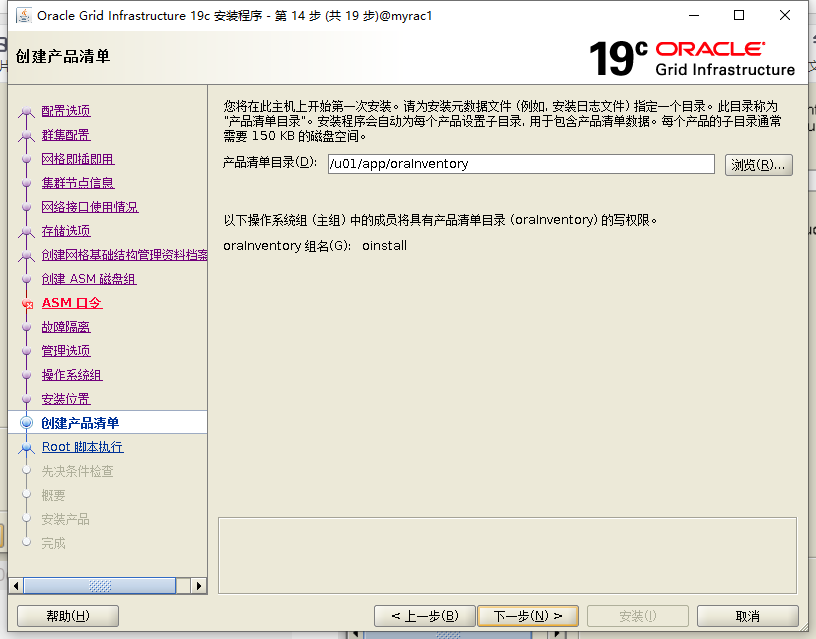
Task: Click the 帮助(H) help button
Action: coord(68,616)
